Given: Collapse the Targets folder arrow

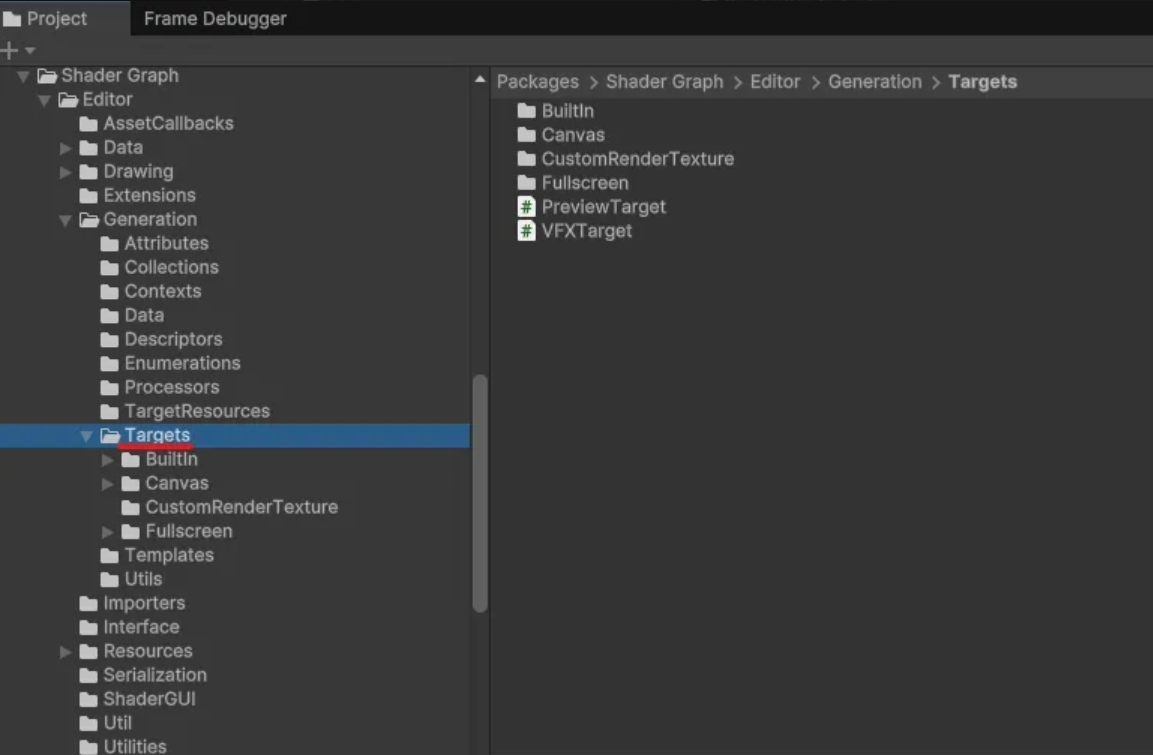Looking at the screenshot, I should point(86,436).
